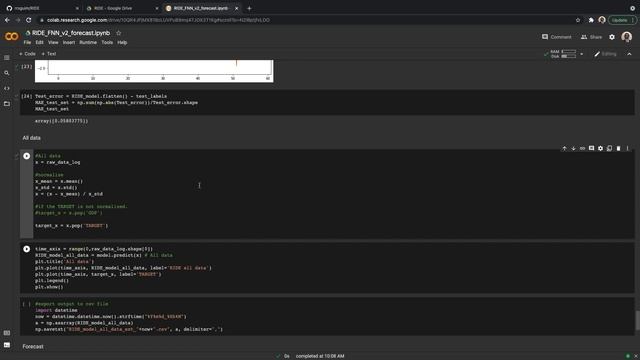This screenshot has height=360, width=640.
Task: Open the Editing mode dropdown
Action: 605,54
